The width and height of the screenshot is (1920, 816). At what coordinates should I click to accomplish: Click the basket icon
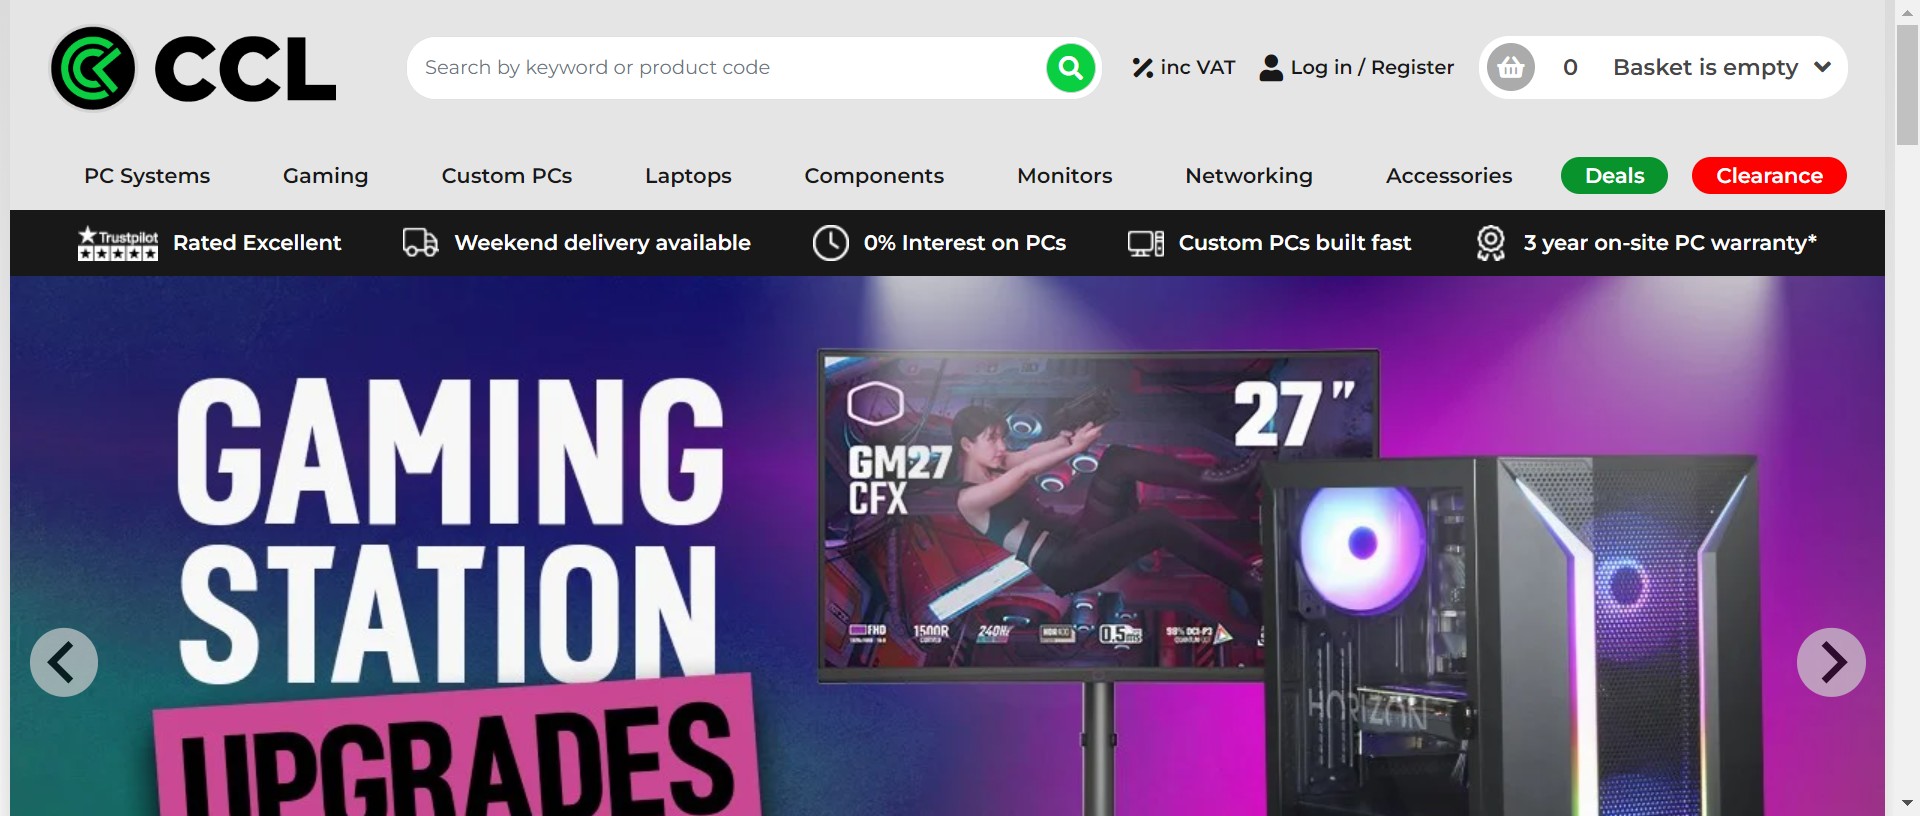(x=1510, y=68)
